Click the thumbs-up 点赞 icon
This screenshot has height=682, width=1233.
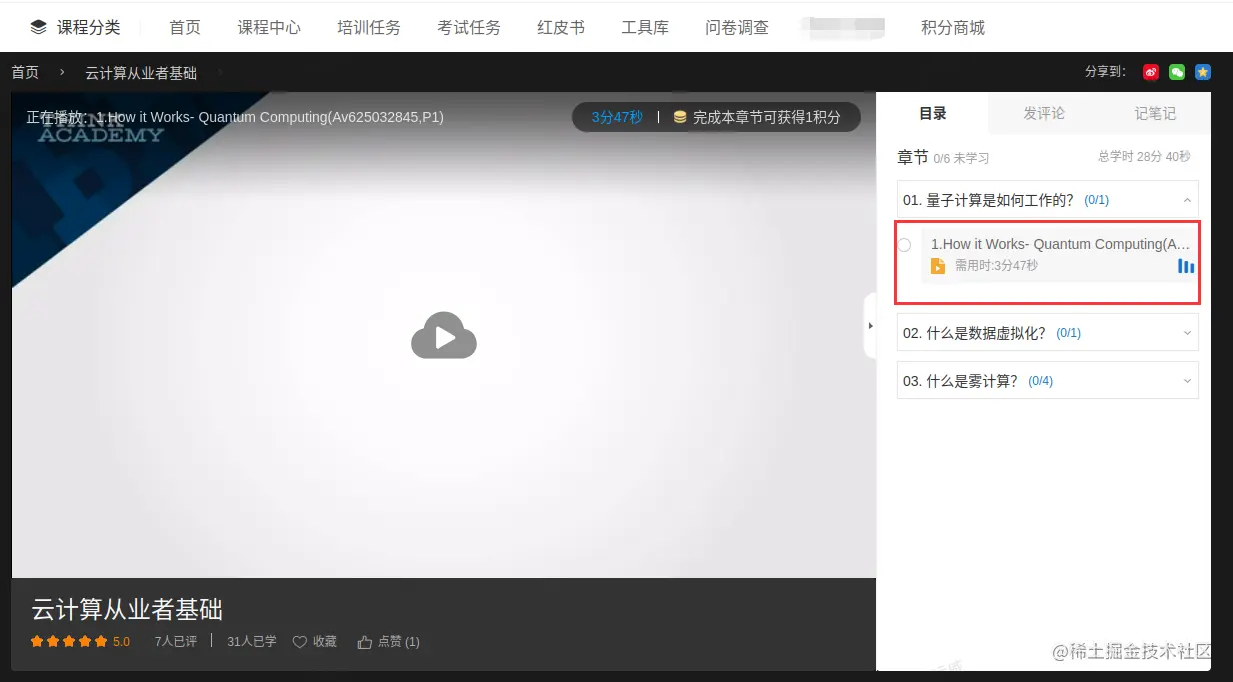pyautogui.click(x=365, y=642)
